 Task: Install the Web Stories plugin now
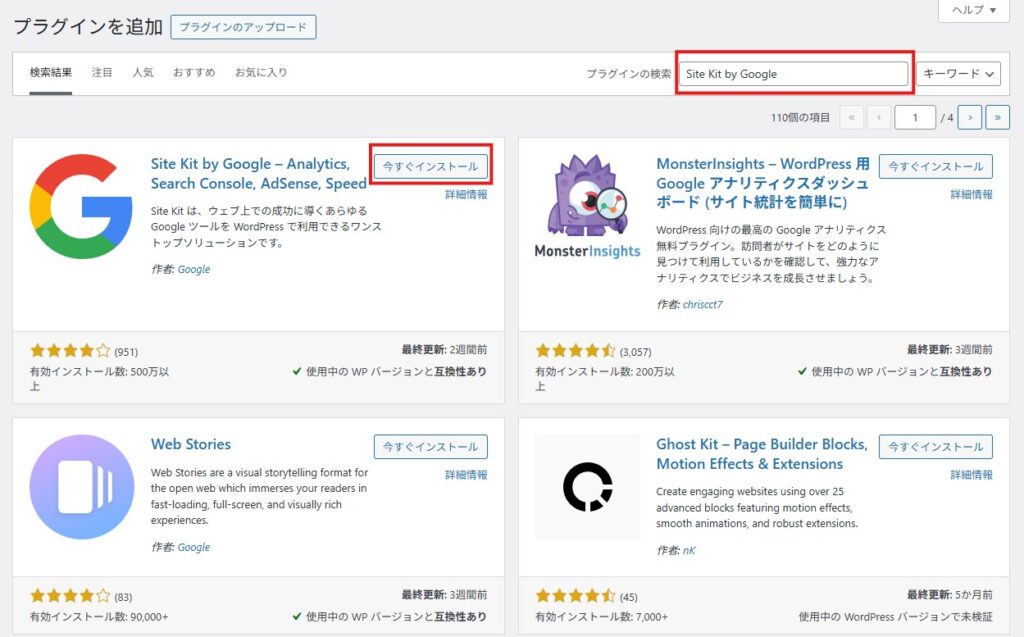(x=430, y=446)
